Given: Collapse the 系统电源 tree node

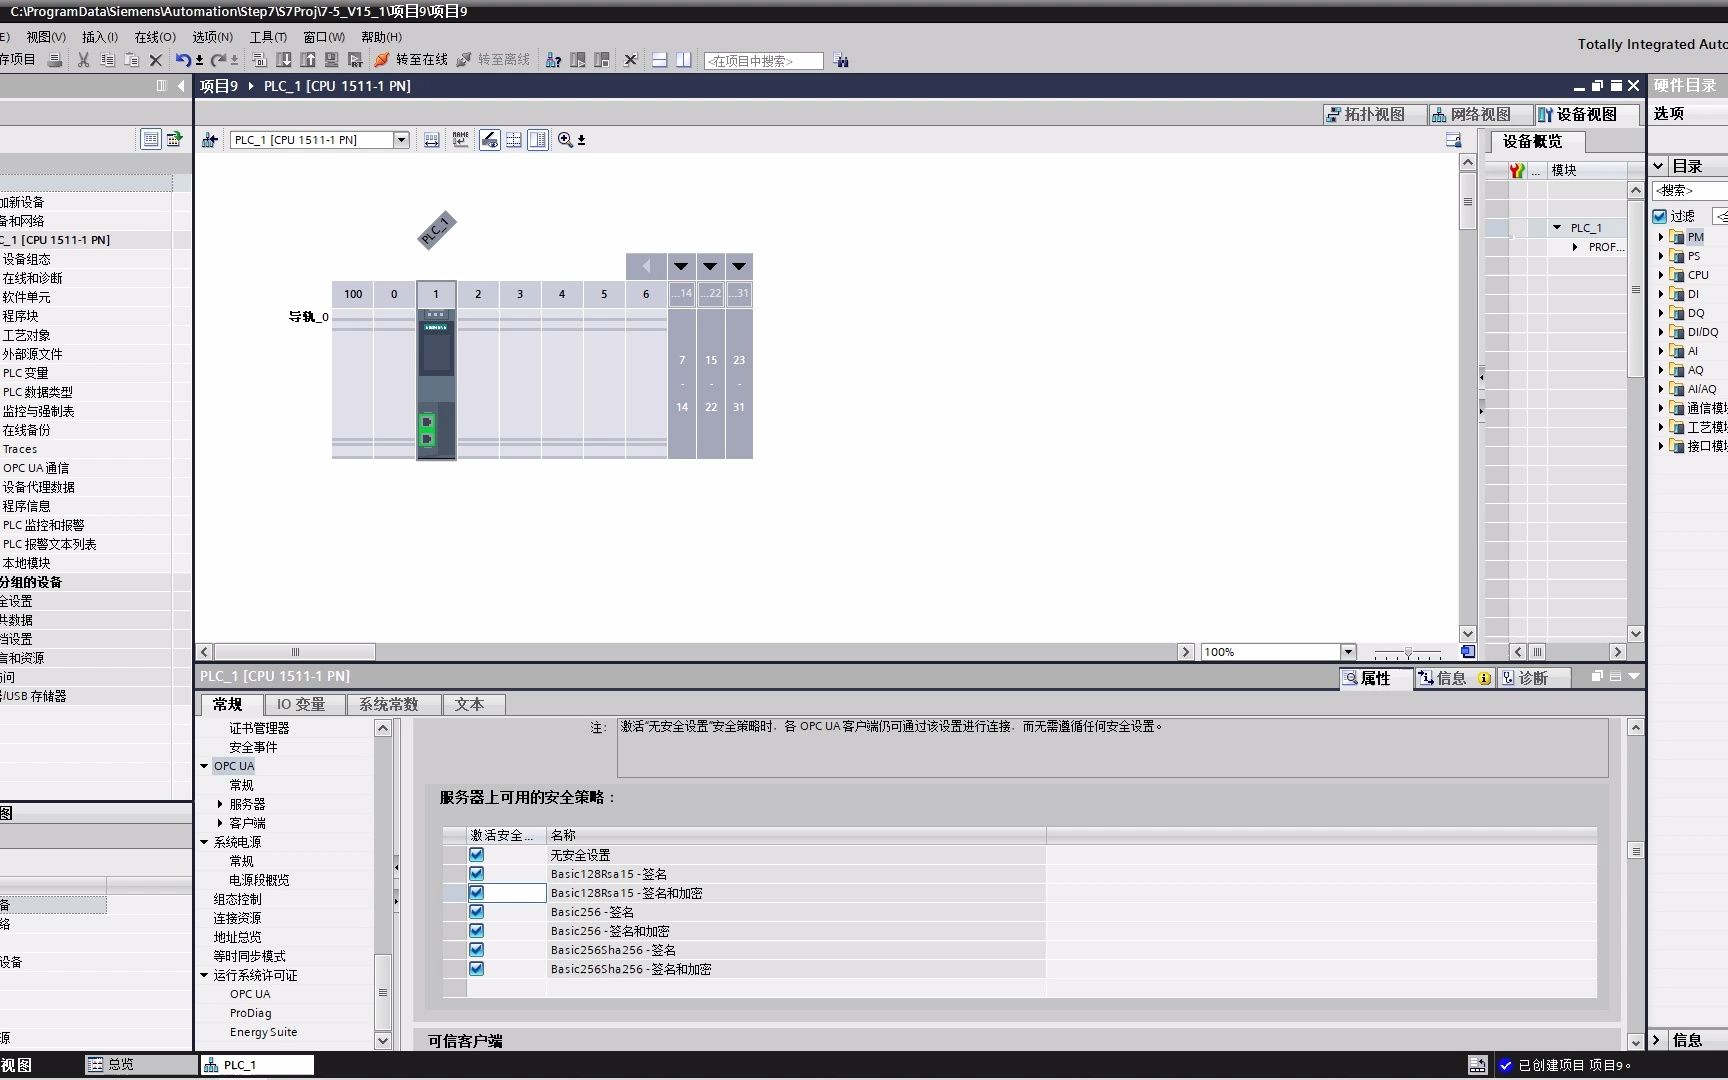Looking at the screenshot, I should [204, 842].
